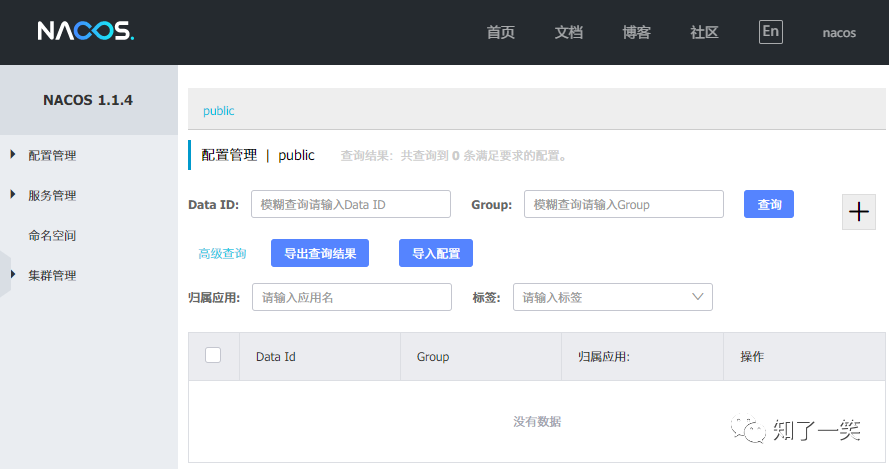Open 文档 in top navigation
Screen dimensions: 889x469
point(568,32)
